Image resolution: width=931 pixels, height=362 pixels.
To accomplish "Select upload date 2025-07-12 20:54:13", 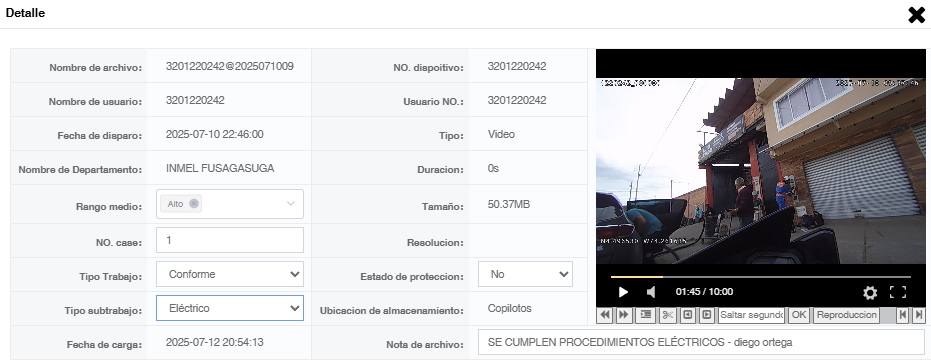I will click(x=214, y=342).
